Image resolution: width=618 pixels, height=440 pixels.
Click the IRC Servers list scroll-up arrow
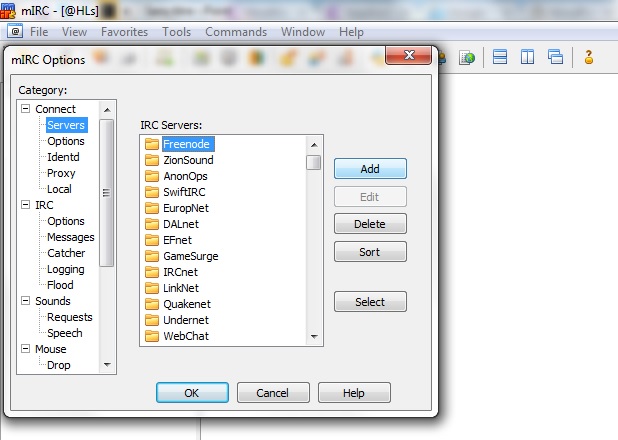pos(314,145)
